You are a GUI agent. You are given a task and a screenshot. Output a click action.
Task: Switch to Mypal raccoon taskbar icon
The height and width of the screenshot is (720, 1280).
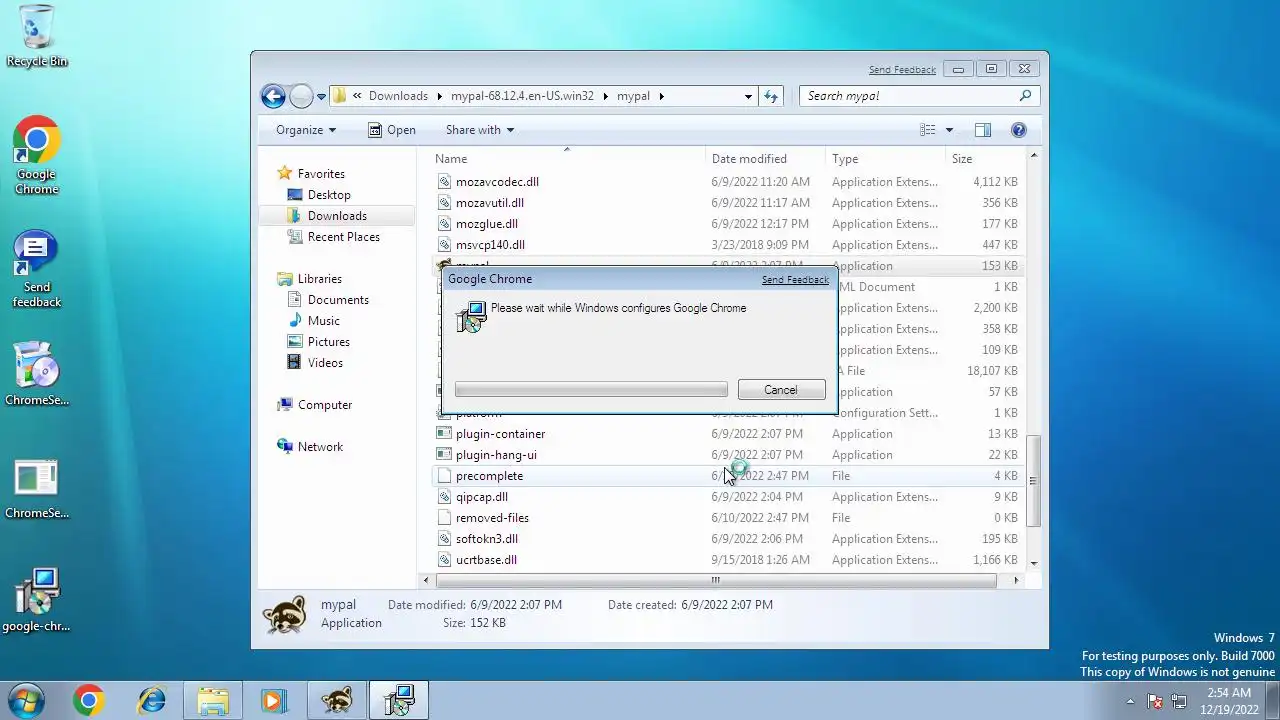[337, 700]
